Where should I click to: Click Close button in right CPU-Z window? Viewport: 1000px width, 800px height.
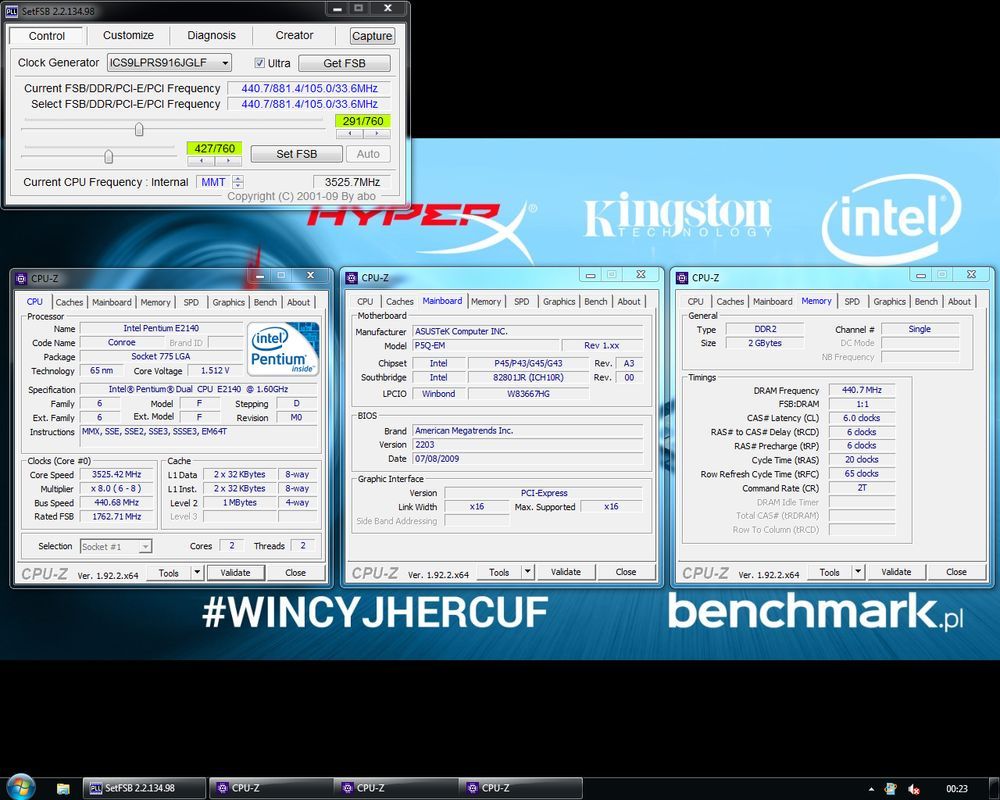click(x=956, y=572)
